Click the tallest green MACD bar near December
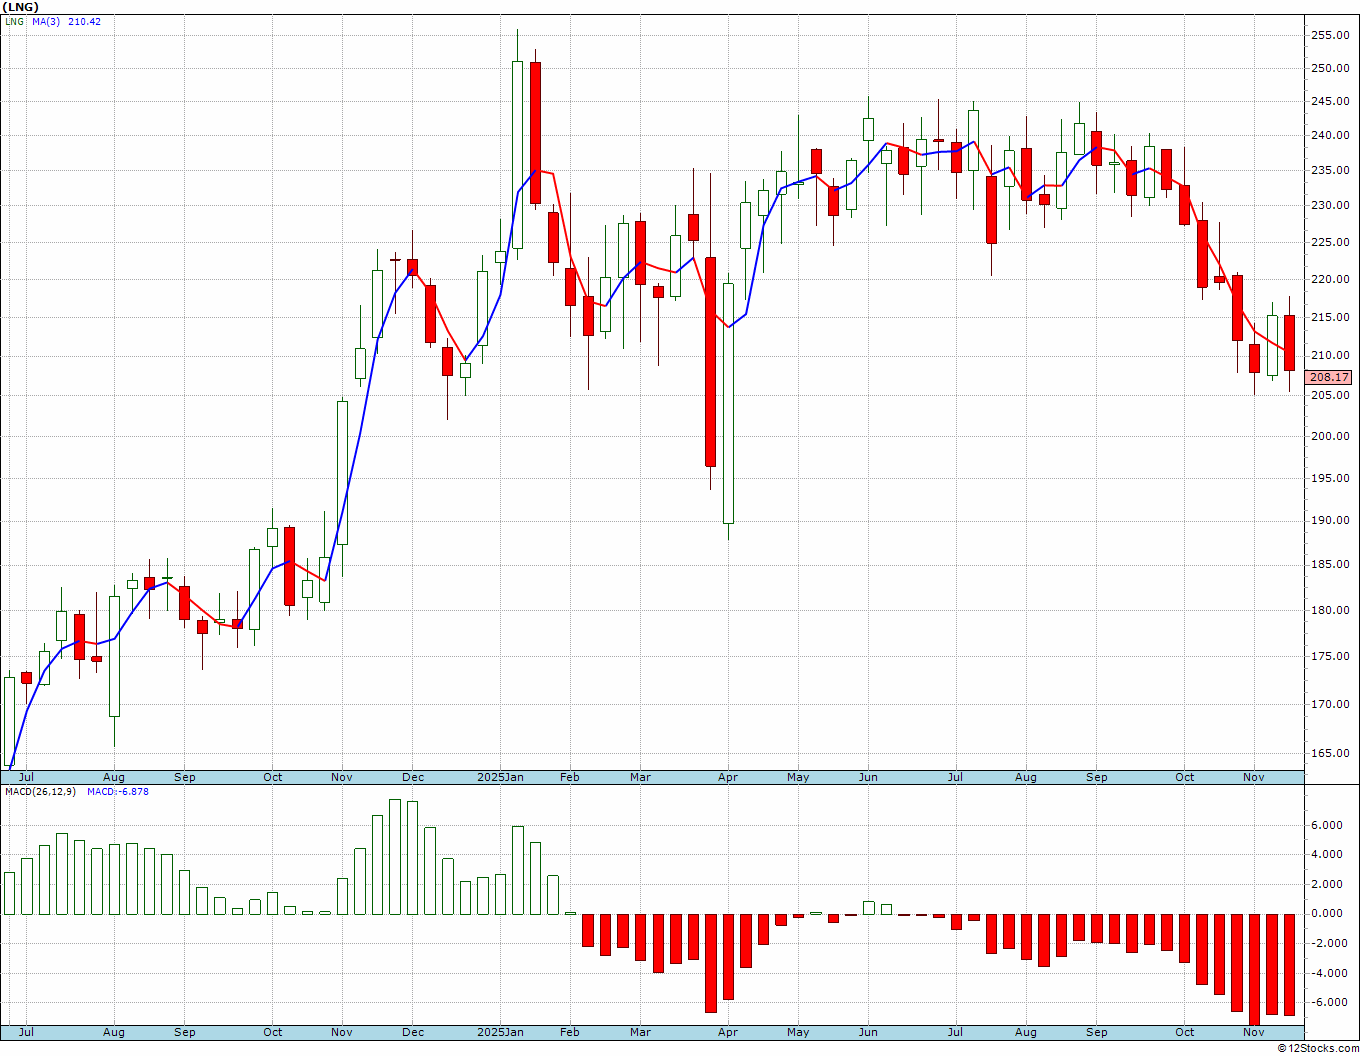 coord(395,857)
